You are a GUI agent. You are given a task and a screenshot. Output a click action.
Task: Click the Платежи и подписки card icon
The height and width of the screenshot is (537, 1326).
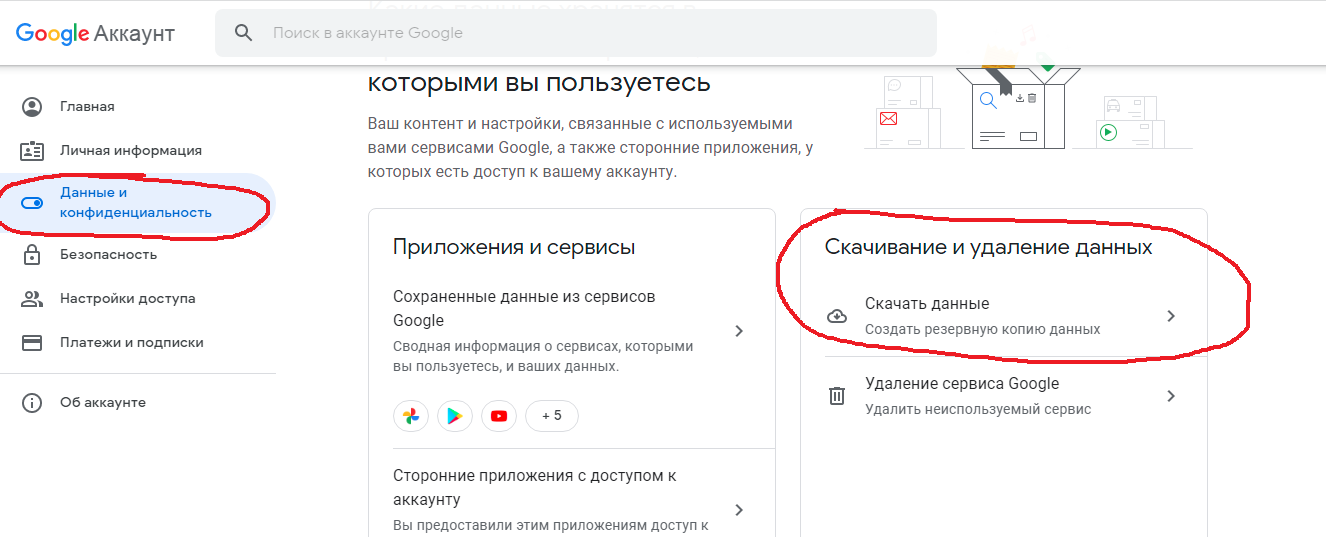pyautogui.click(x=32, y=343)
